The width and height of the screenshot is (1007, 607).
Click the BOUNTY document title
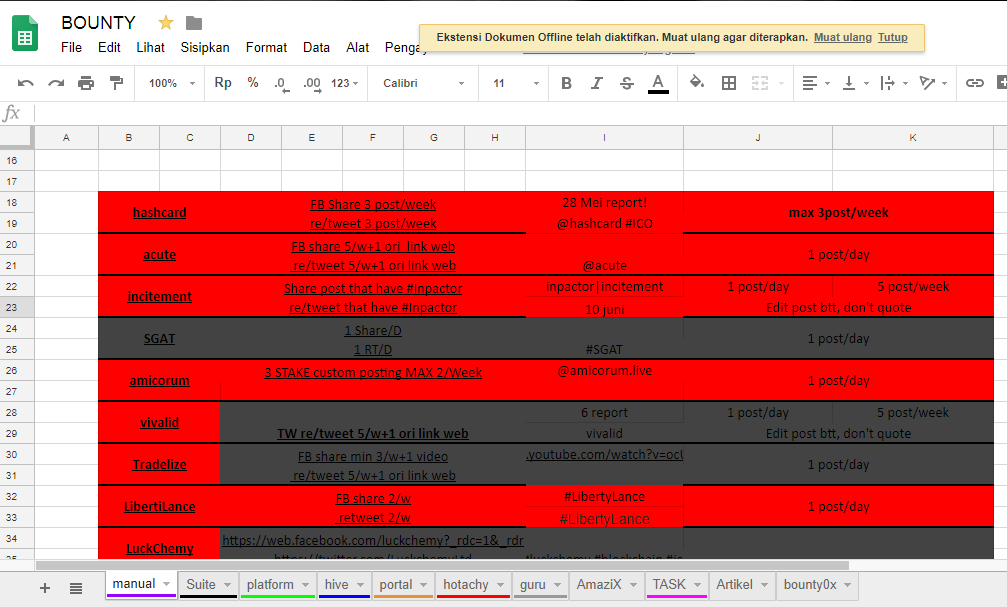click(98, 23)
